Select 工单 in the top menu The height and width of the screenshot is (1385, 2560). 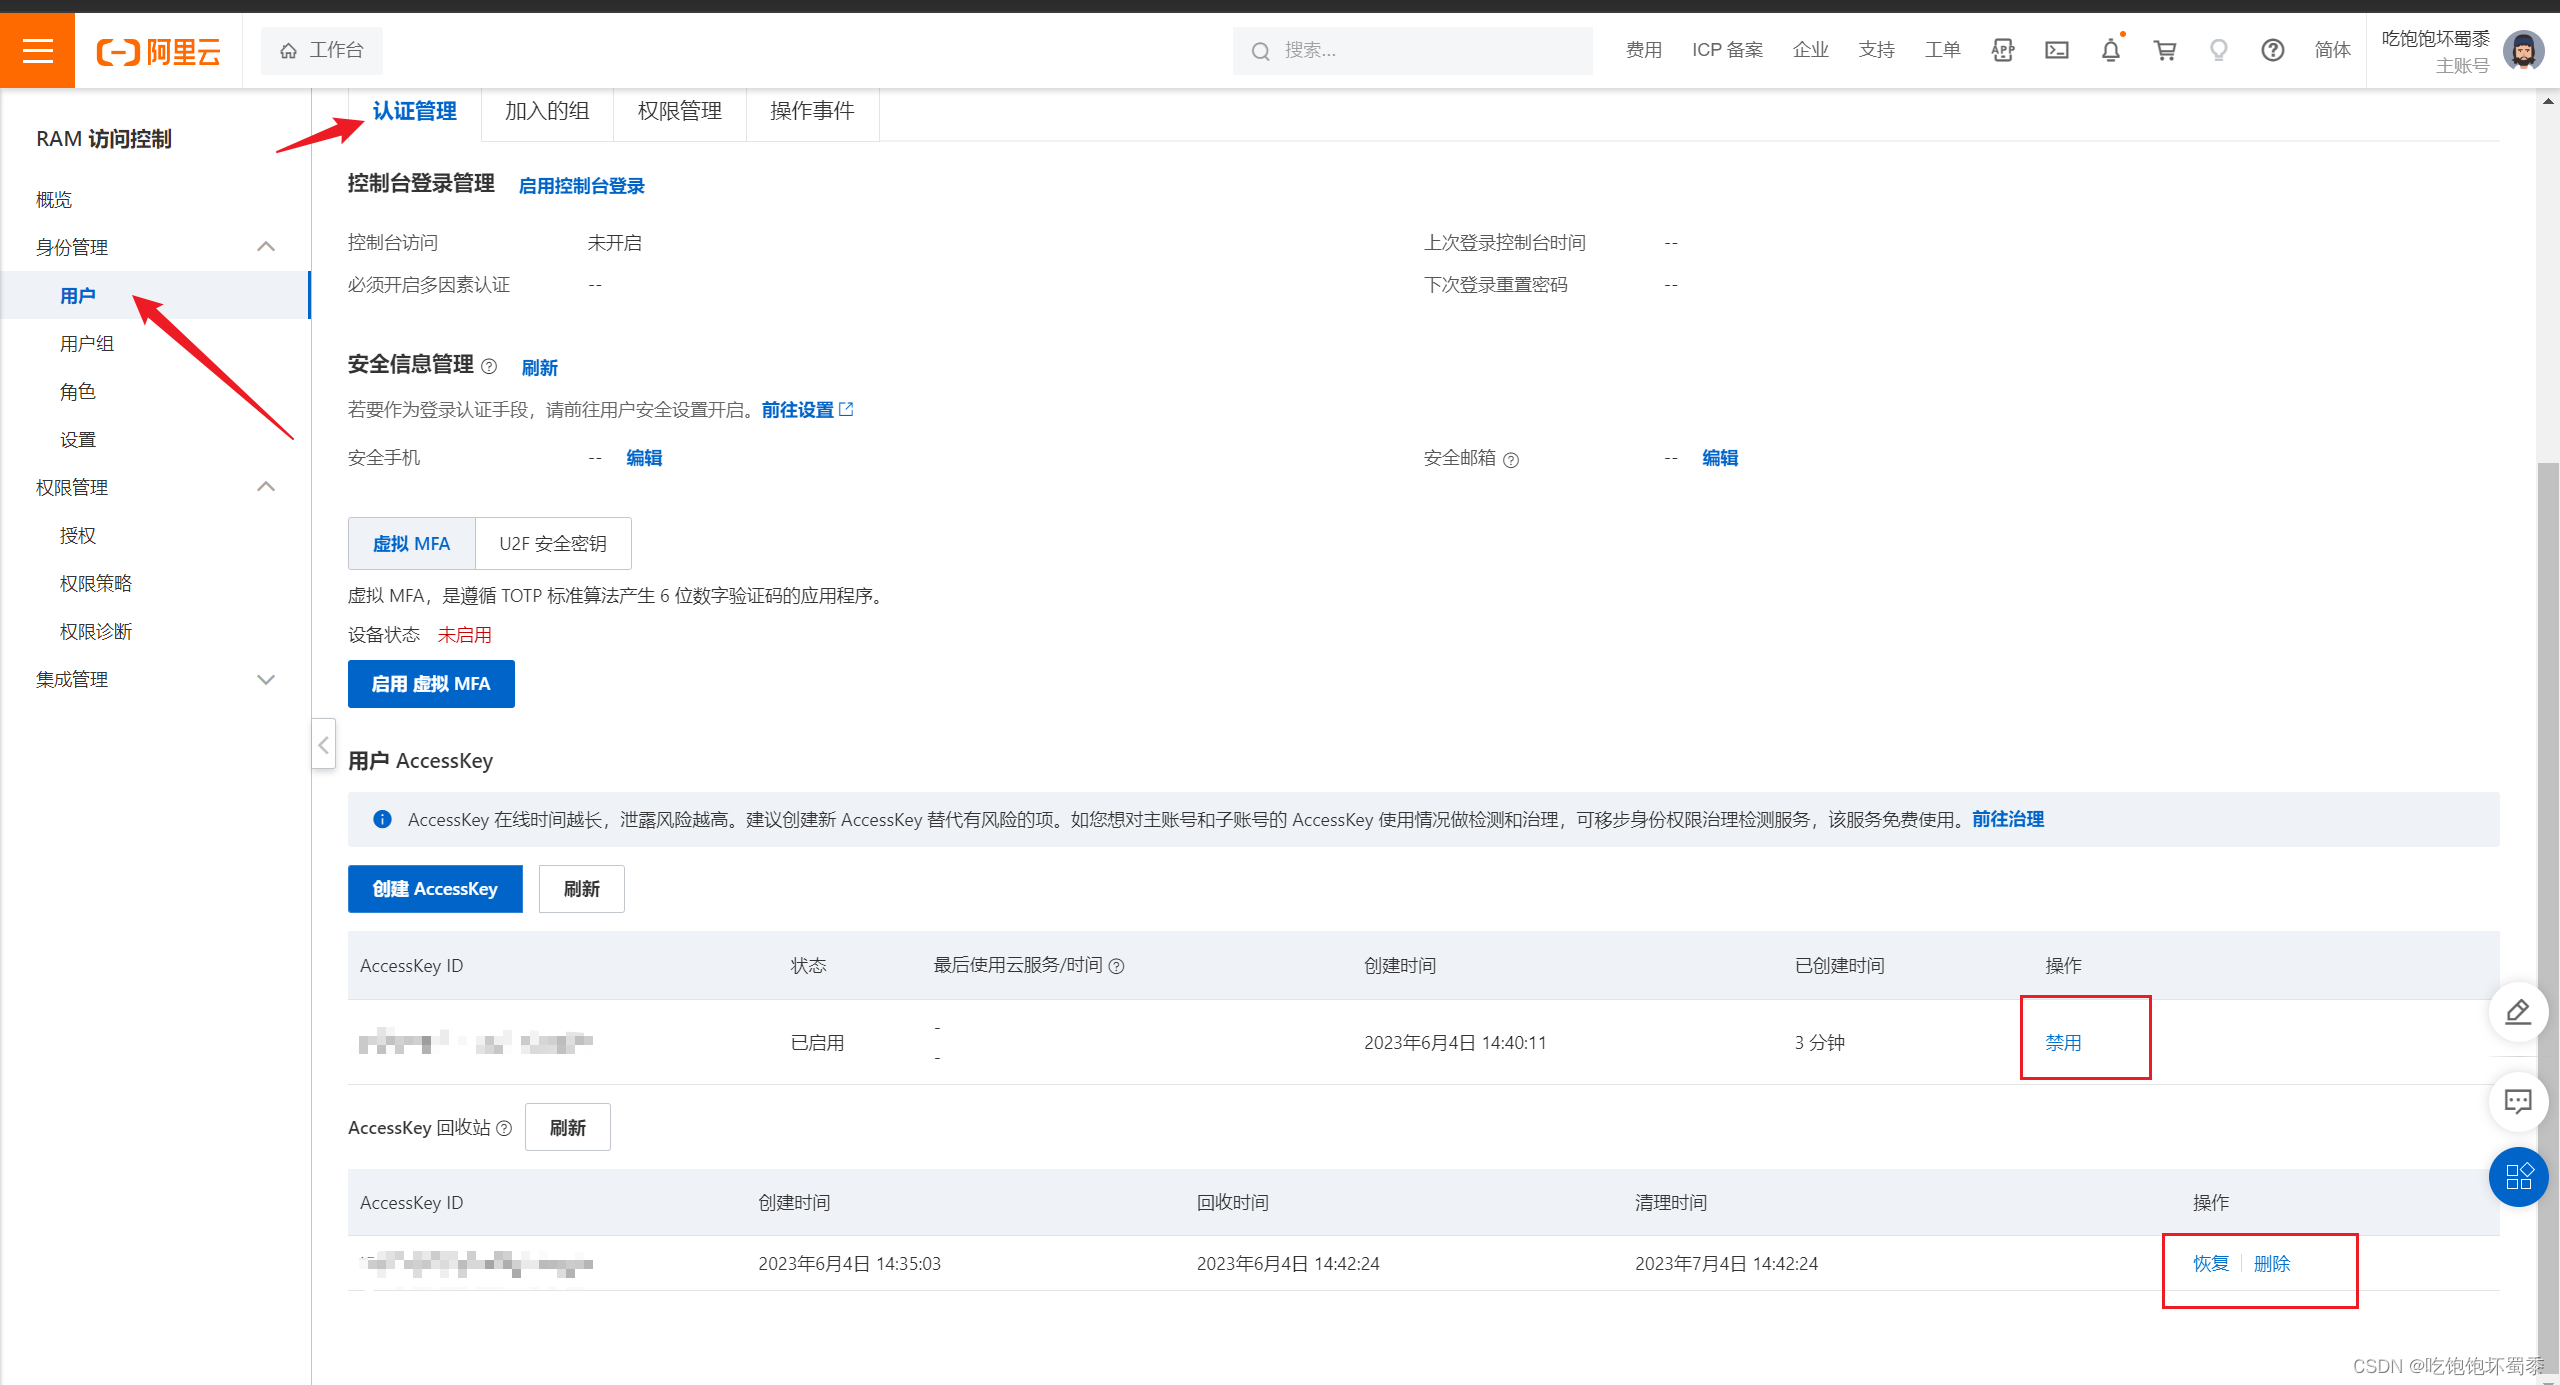tap(1941, 49)
